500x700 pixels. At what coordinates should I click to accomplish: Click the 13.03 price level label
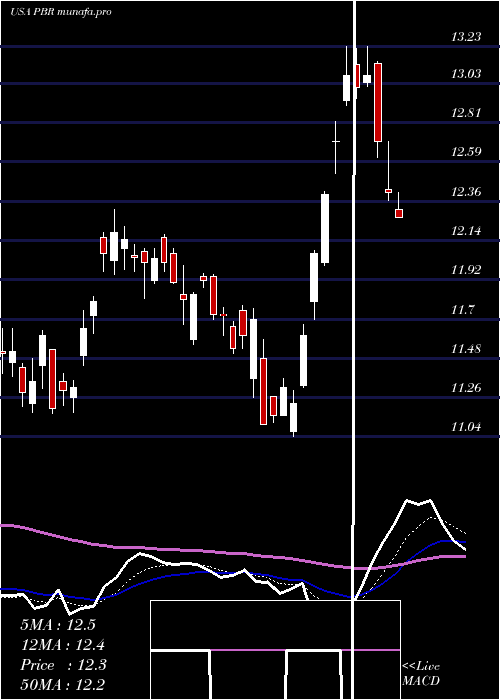[x=466, y=74]
